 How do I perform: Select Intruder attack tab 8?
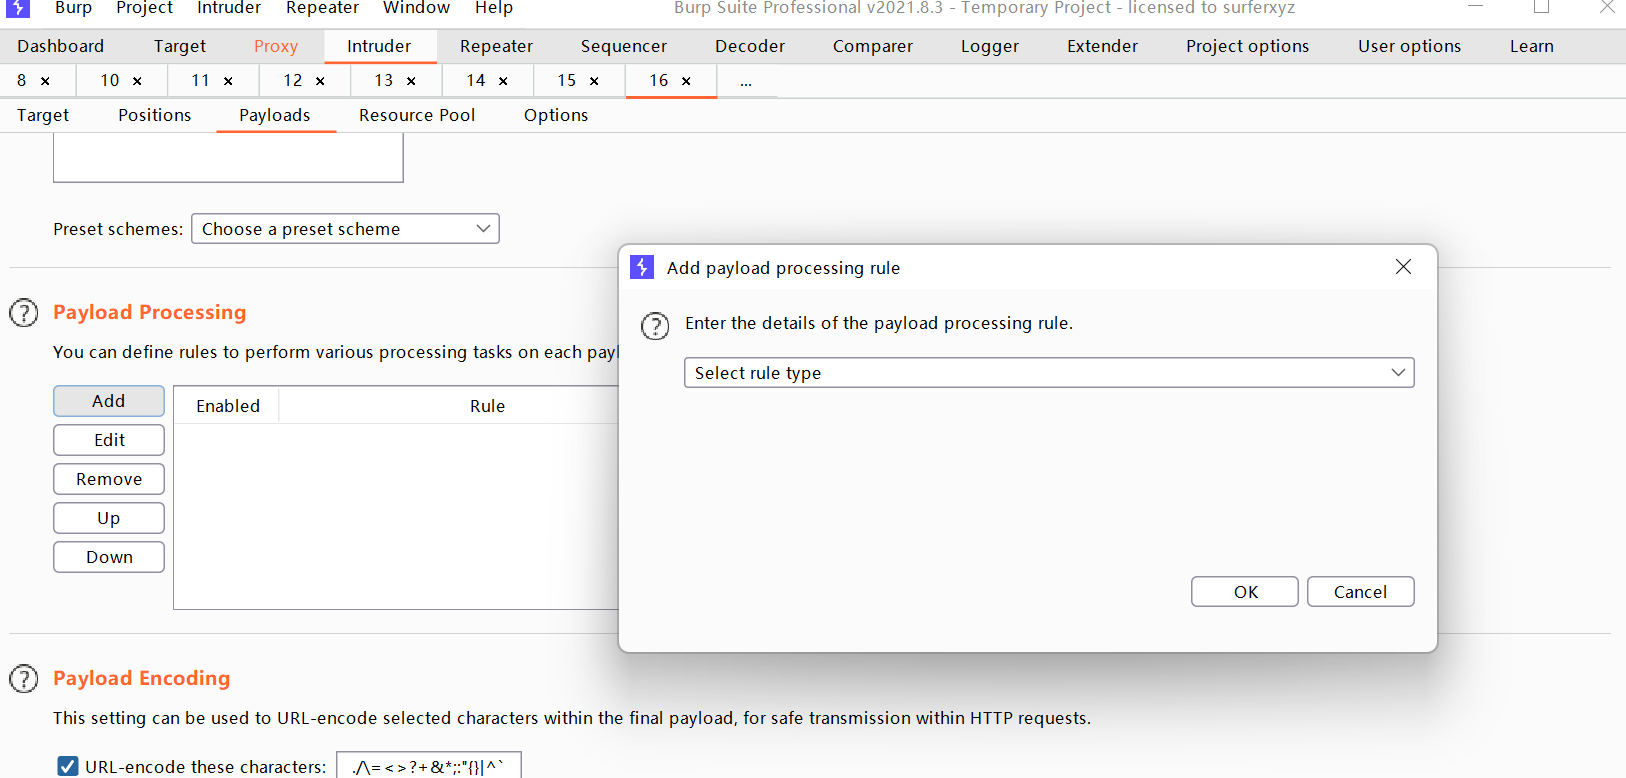(x=22, y=80)
